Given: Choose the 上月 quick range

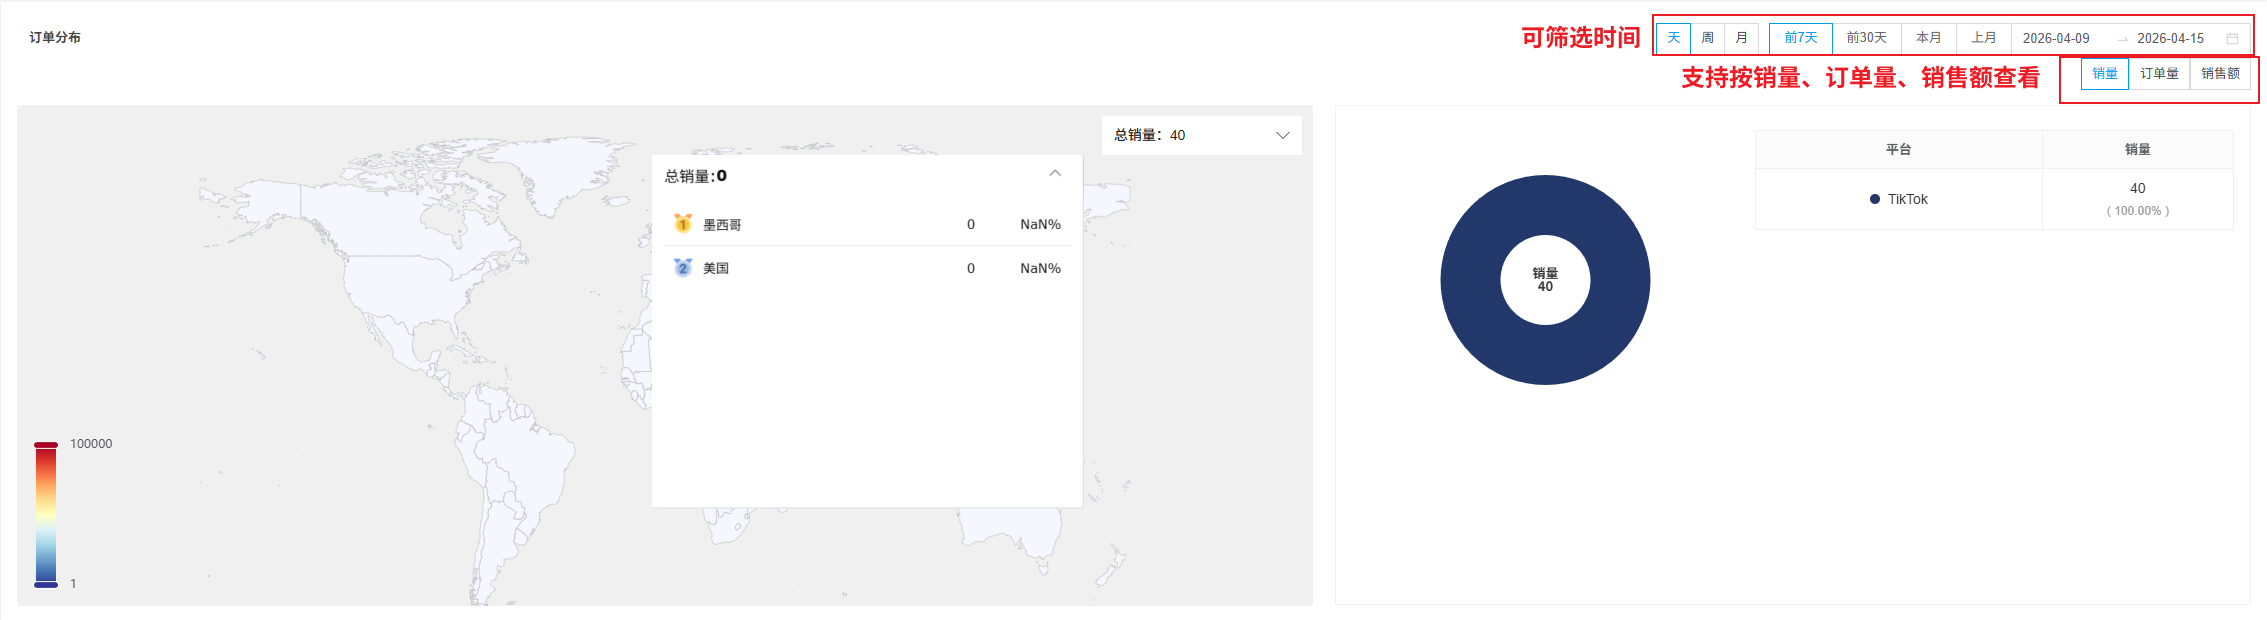Looking at the screenshot, I should click(x=1984, y=38).
